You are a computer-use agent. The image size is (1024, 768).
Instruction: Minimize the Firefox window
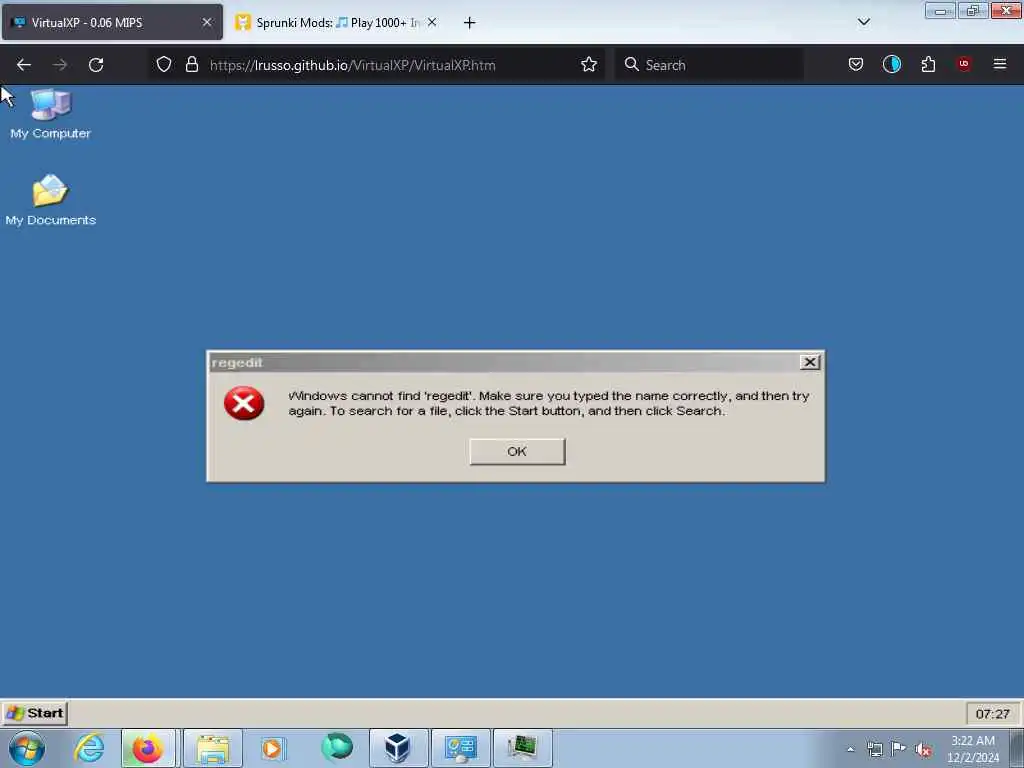[x=940, y=10]
